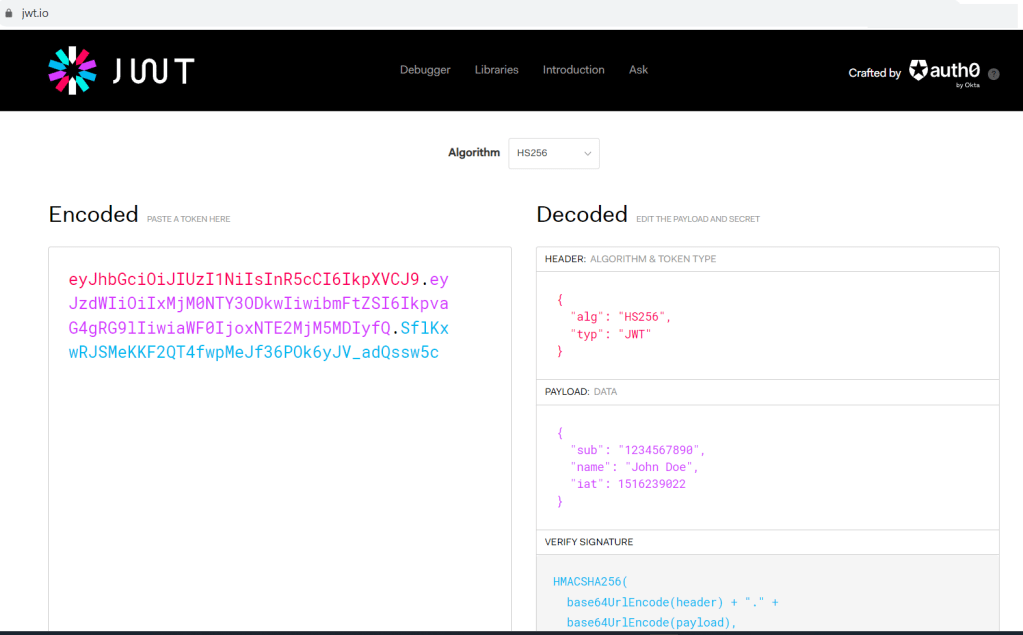This screenshot has height=635, width=1023.
Task: Expand the Algorithm dropdown chevron
Action: (587, 154)
